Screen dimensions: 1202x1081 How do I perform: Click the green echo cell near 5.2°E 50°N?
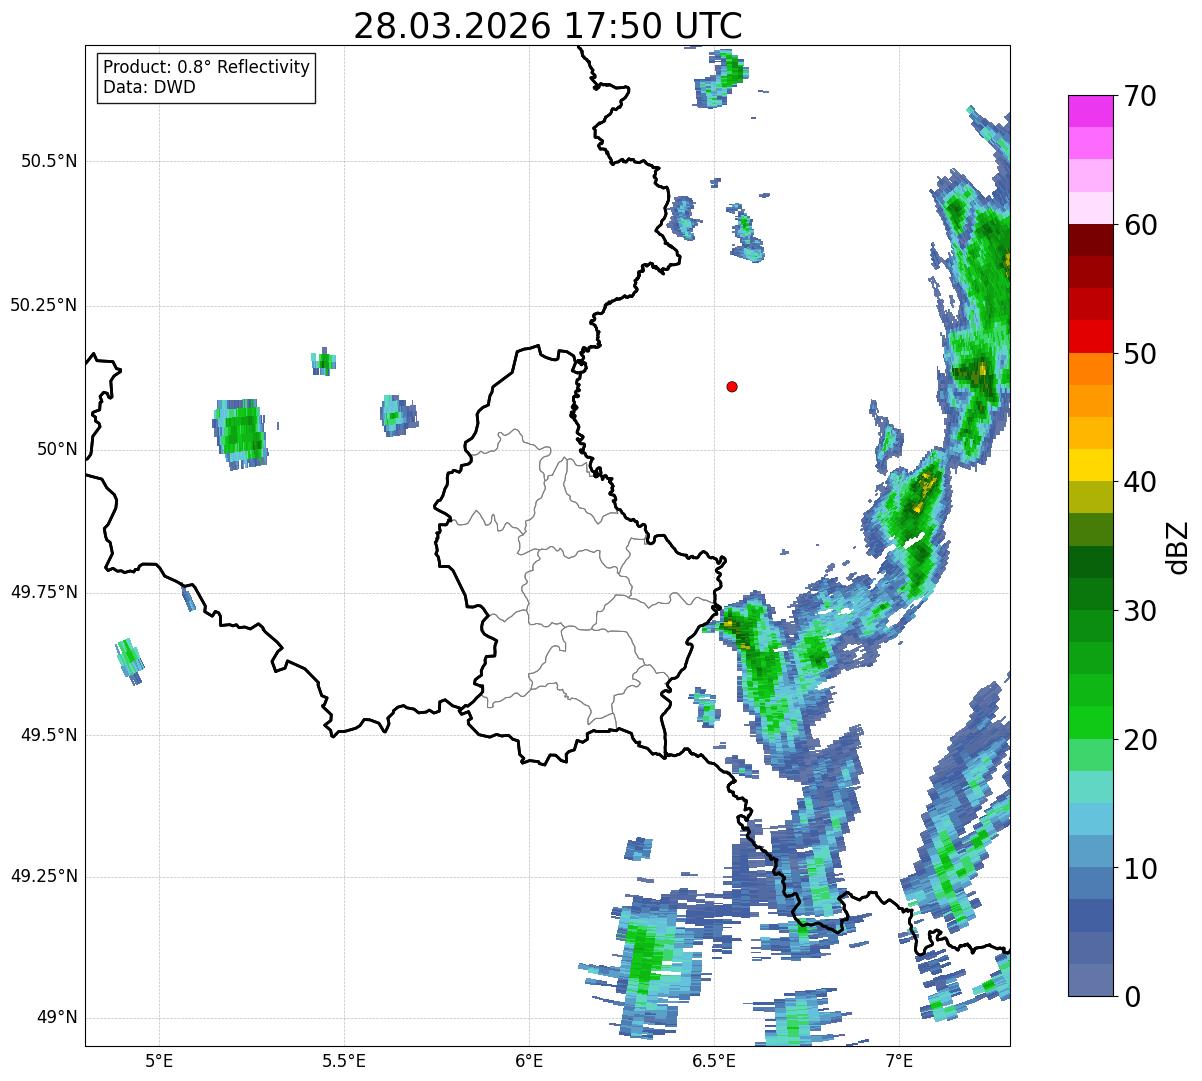(x=241, y=434)
